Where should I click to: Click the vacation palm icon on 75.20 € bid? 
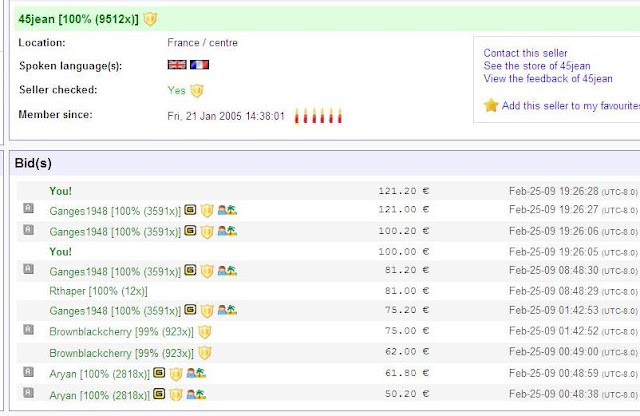point(227,310)
